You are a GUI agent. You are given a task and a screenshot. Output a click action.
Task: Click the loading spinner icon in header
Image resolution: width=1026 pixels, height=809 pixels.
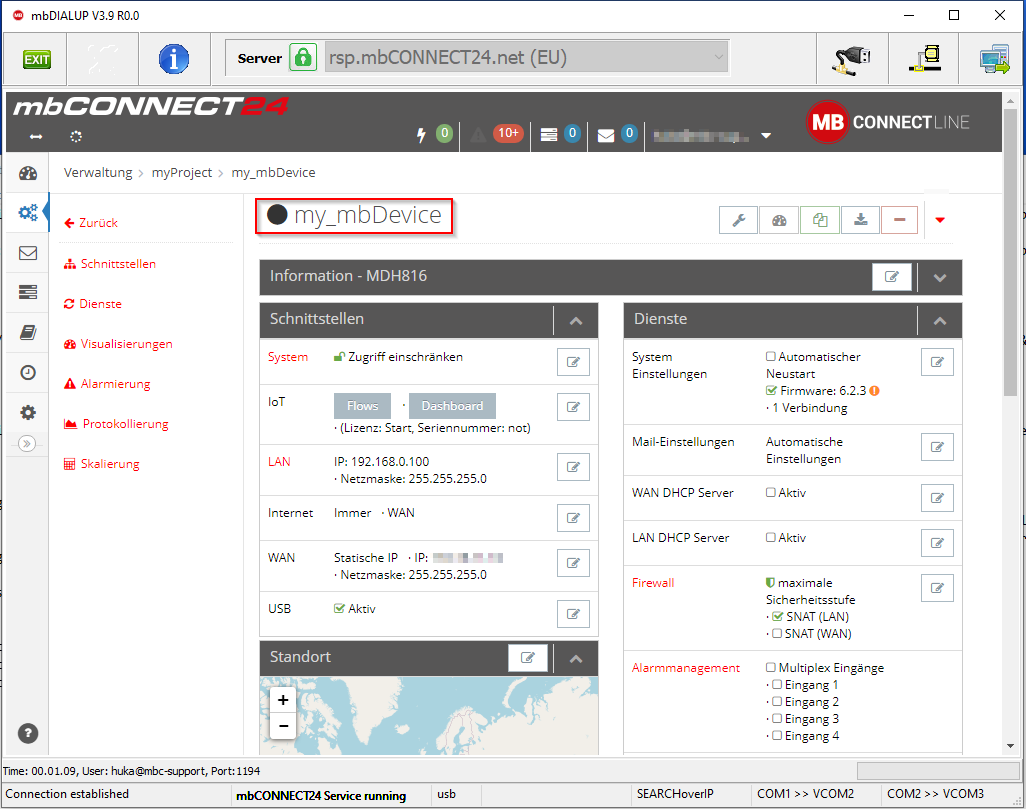(x=76, y=136)
